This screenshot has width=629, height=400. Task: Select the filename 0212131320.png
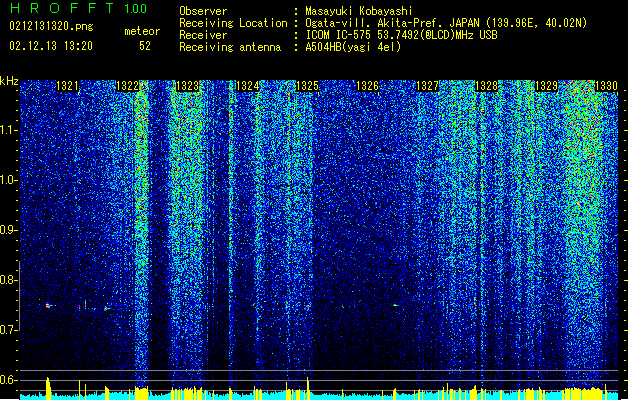coord(51,26)
